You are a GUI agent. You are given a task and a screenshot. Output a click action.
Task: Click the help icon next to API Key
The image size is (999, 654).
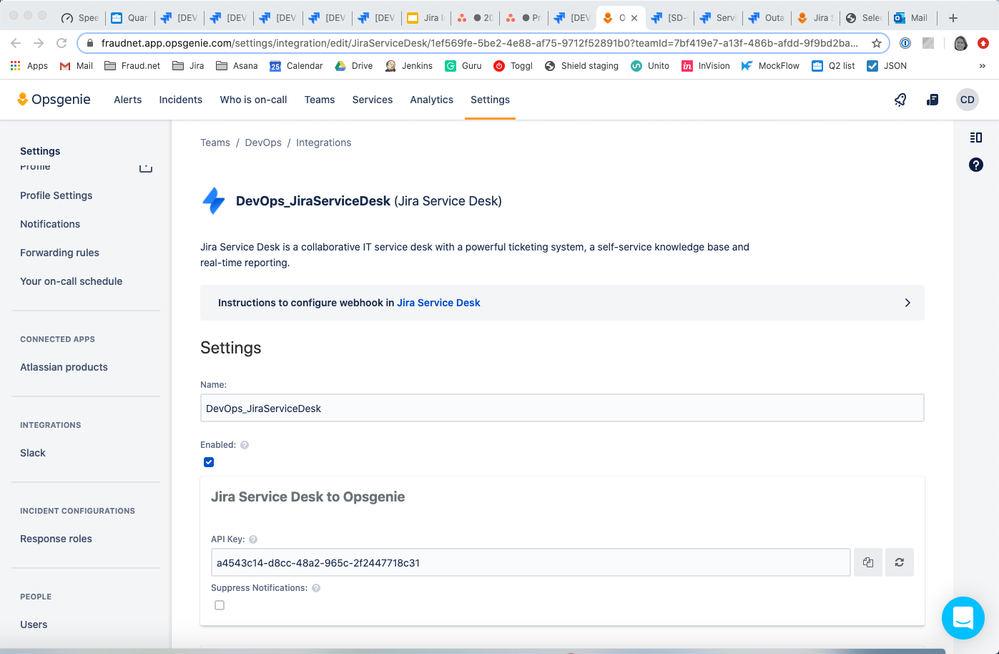(253, 539)
